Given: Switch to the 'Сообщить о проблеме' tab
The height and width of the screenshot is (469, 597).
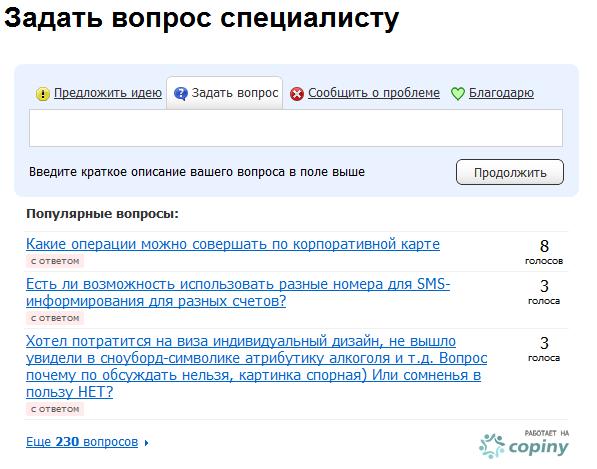Looking at the screenshot, I should (374, 93).
